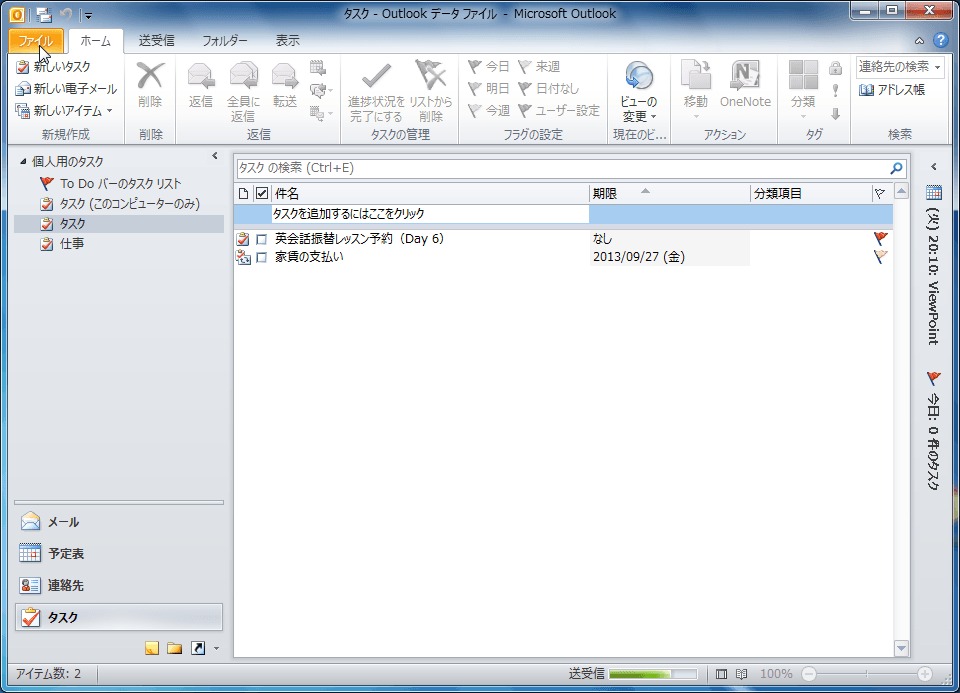Click the search magnifier icon
Screen dimensions: 960x693
(896, 168)
